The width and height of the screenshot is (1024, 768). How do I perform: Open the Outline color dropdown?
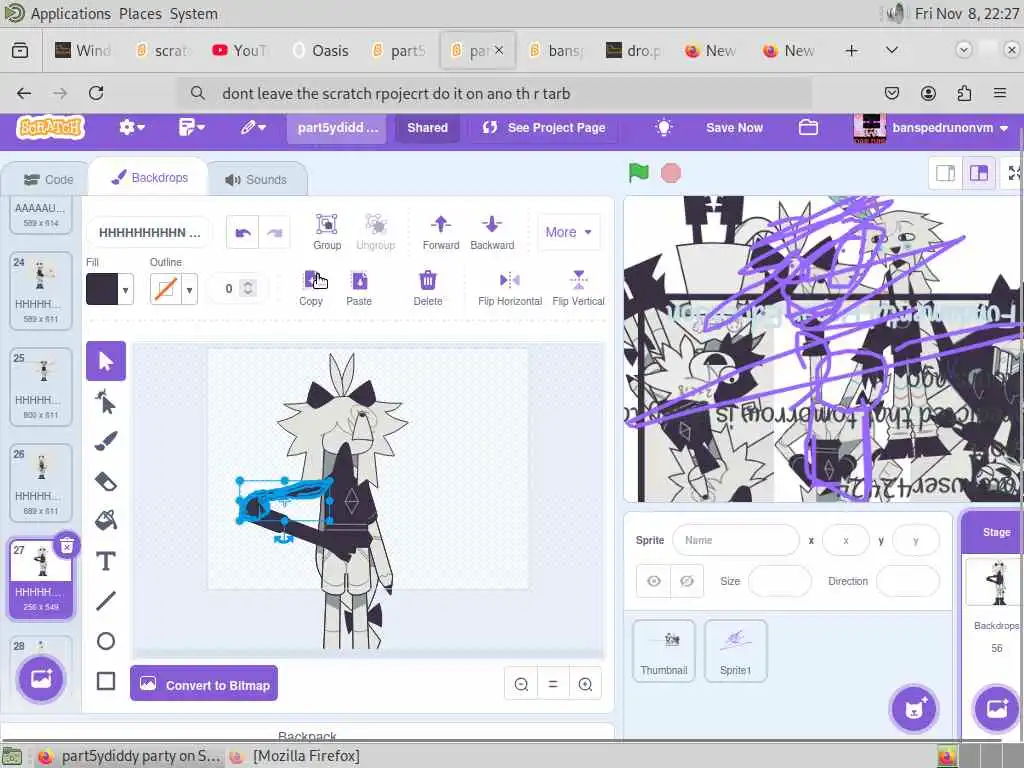[189, 289]
